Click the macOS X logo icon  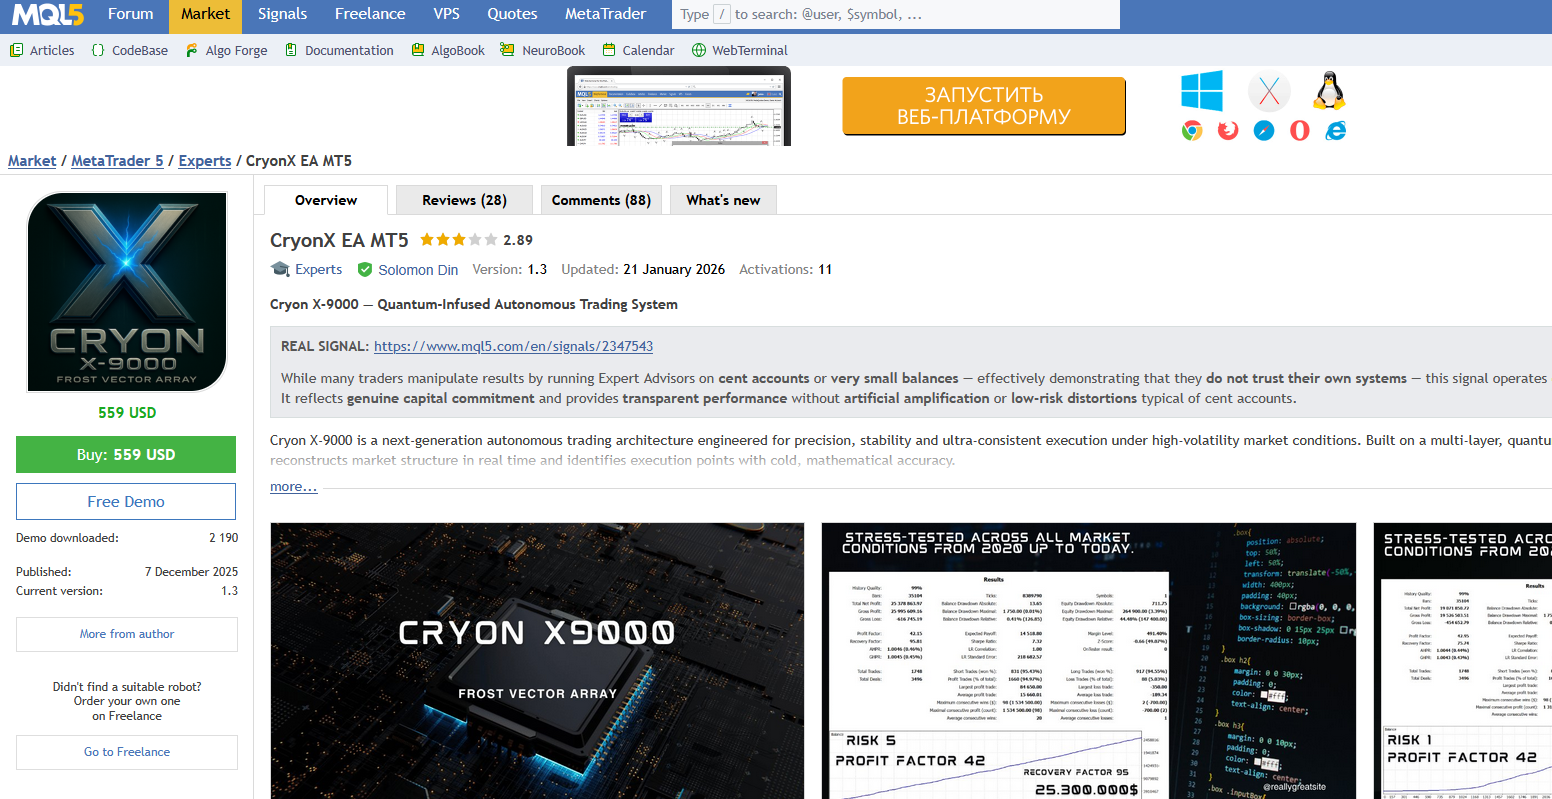coord(1269,92)
